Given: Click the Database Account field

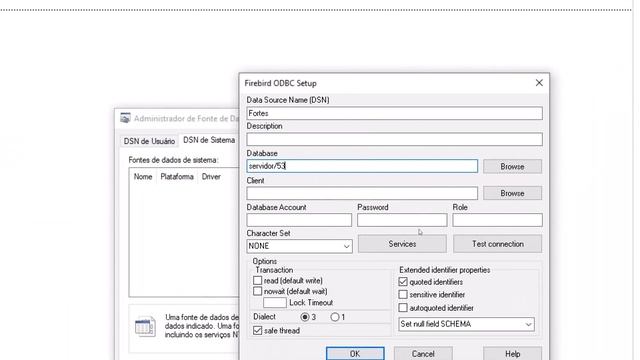Looking at the screenshot, I should pyautogui.click(x=299, y=220).
